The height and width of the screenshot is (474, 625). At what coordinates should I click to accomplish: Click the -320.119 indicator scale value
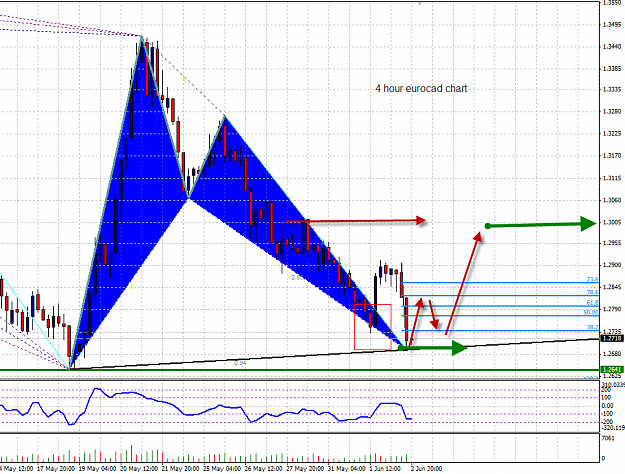coord(613,428)
